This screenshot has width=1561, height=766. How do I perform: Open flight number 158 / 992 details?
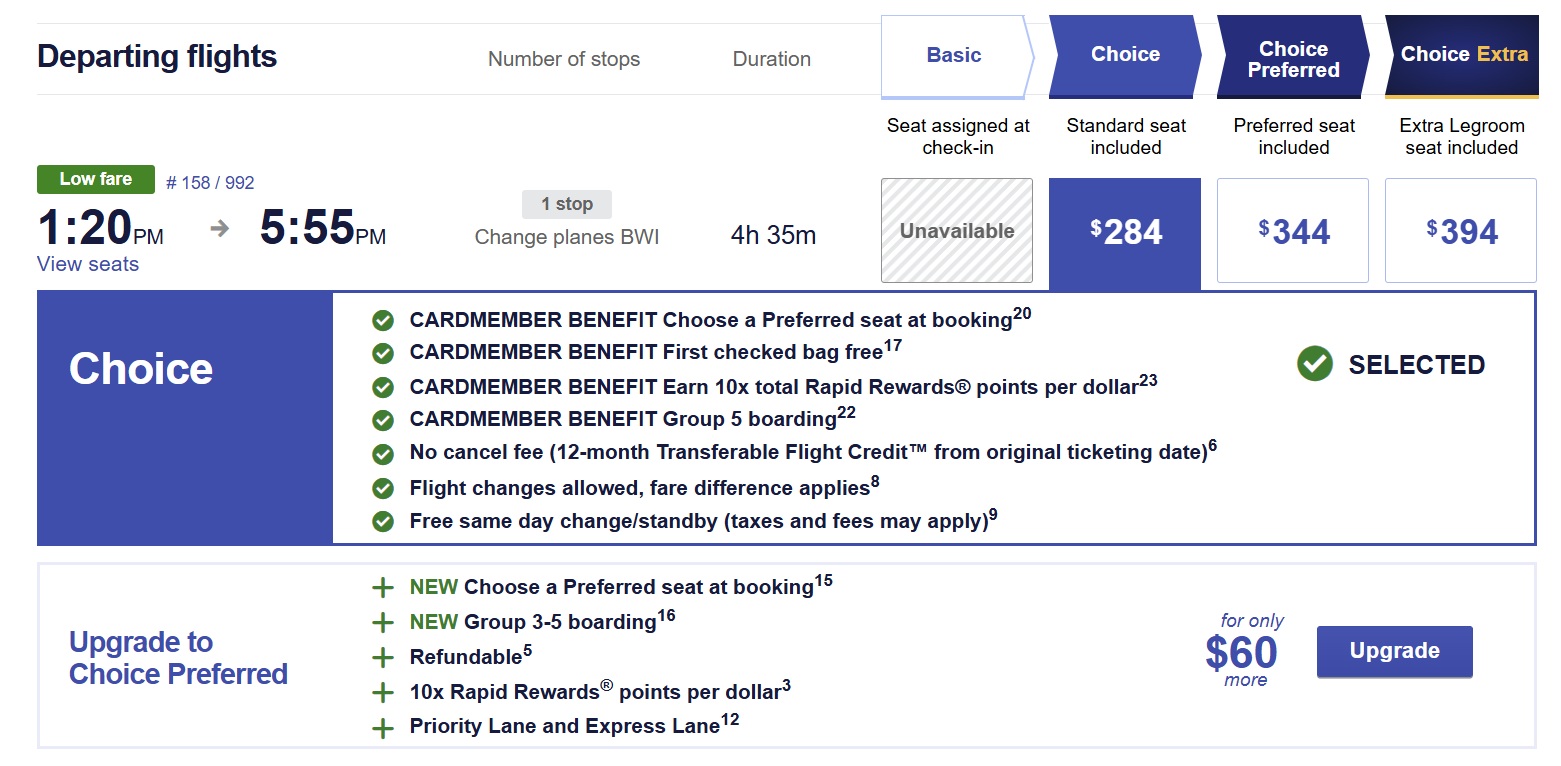[x=210, y=183]
